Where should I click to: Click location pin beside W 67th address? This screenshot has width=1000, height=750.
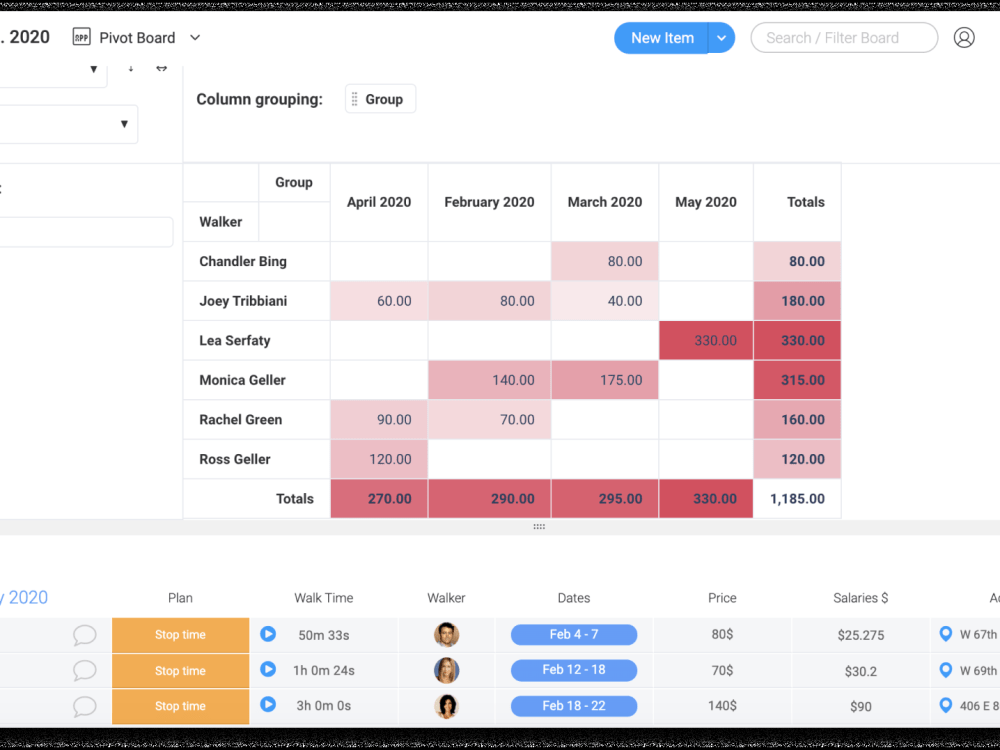(946, 634)
